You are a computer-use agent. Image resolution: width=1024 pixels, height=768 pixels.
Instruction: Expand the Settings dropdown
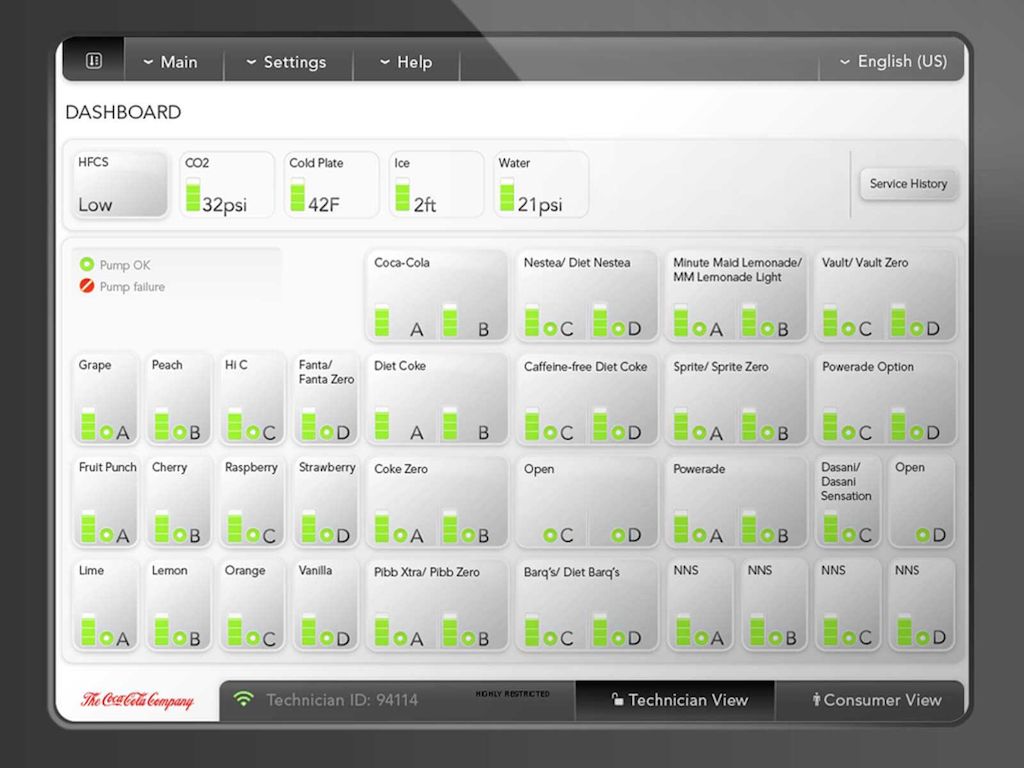pos(288,61)
